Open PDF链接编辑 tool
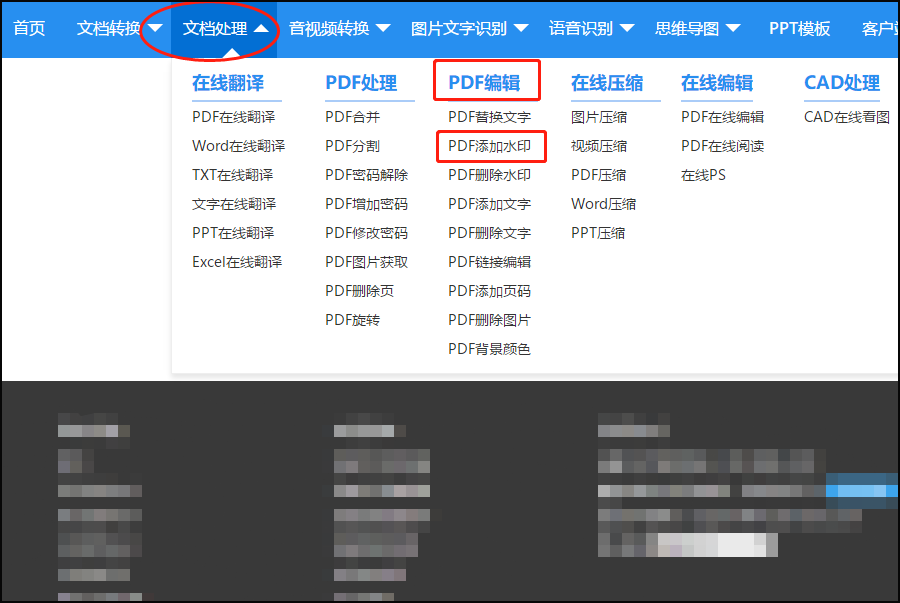The height and width of the screenshot is (603, 900). click(x=490, y=262)
